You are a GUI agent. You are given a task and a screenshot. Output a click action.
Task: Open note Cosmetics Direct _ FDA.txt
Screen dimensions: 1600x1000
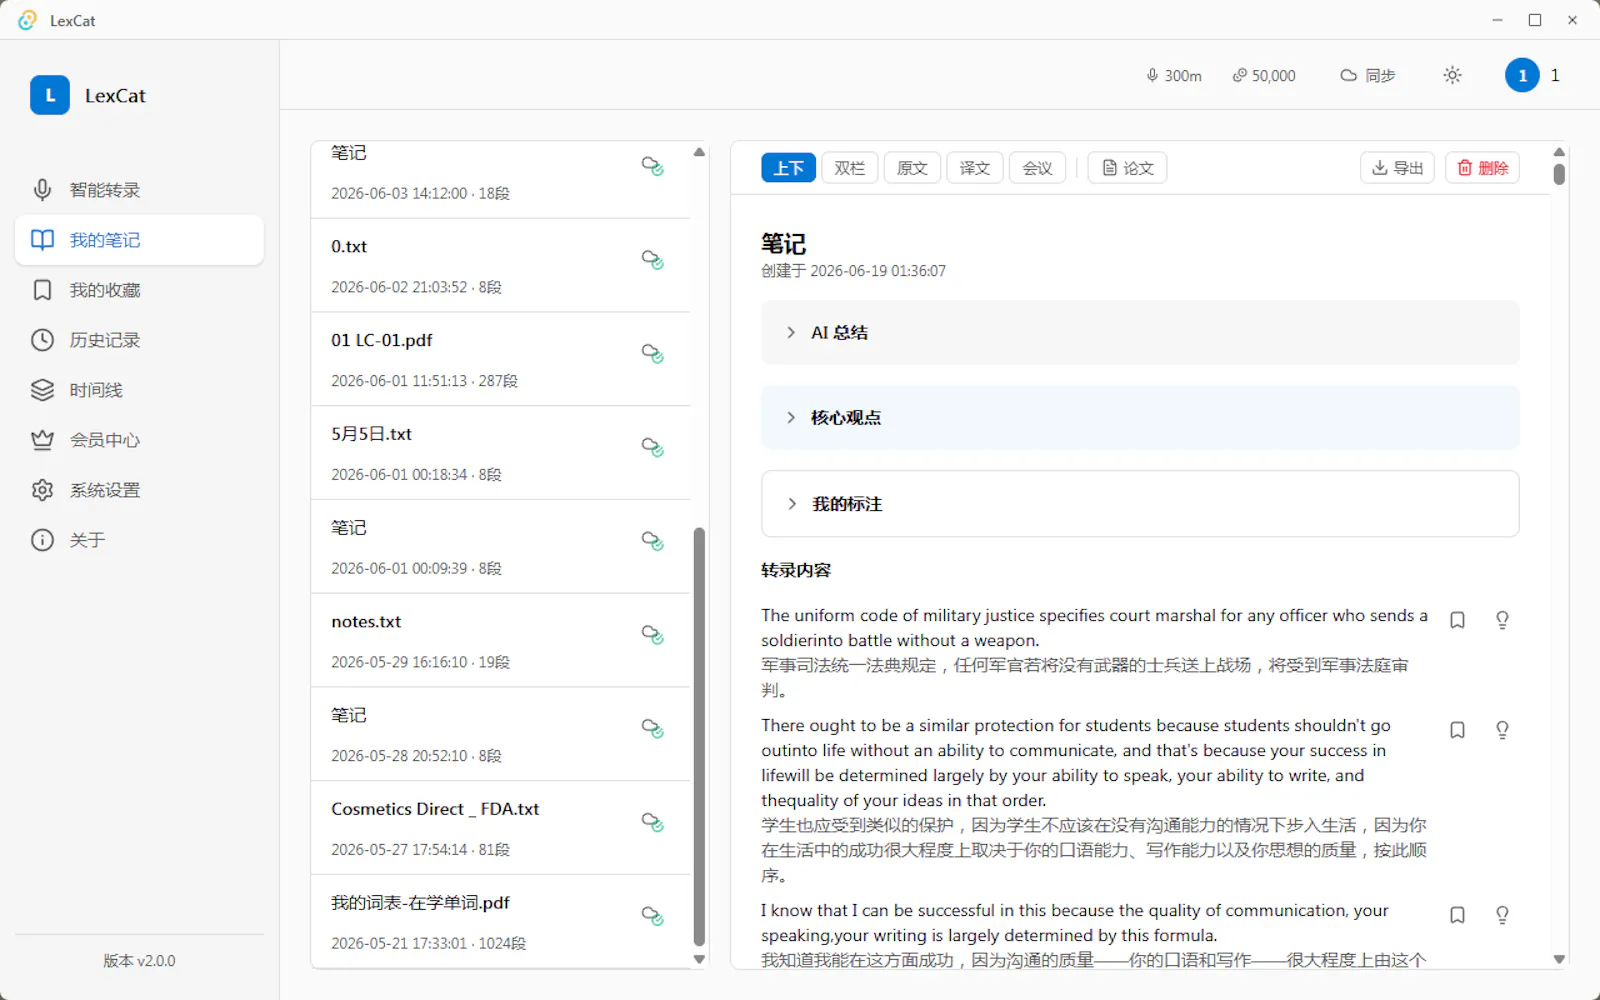(x=500, y=828)
